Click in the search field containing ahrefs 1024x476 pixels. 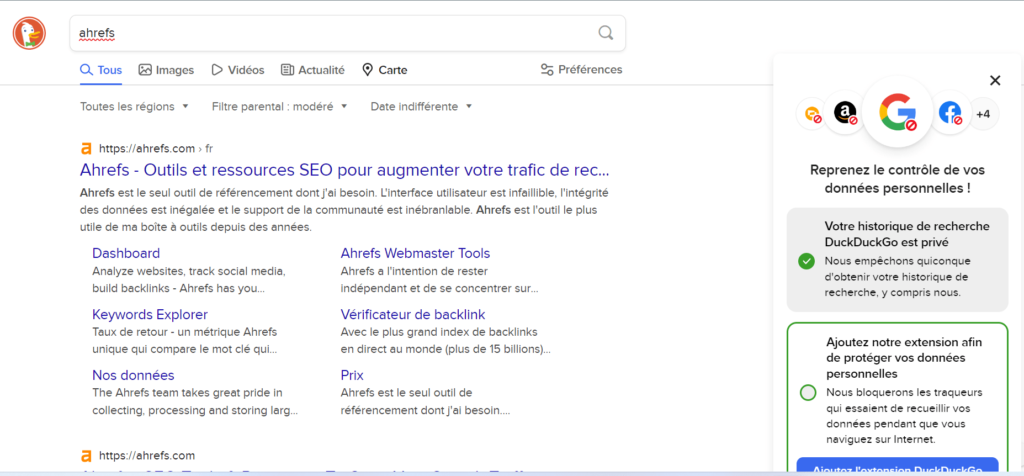coord(330,33)
